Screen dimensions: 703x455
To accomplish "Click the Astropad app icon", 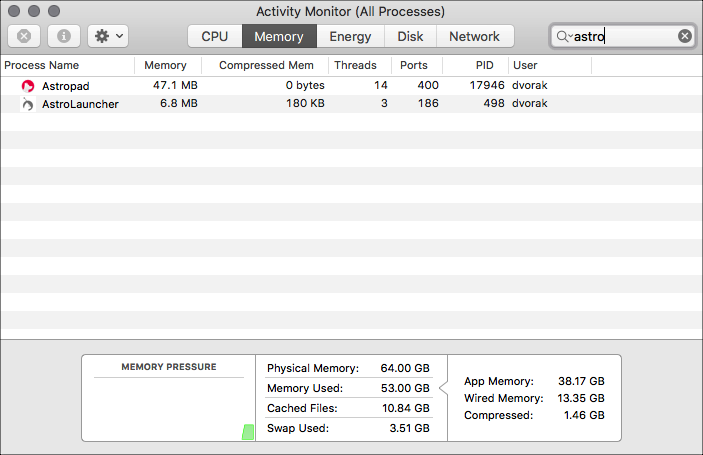I will tap(28, 86).
